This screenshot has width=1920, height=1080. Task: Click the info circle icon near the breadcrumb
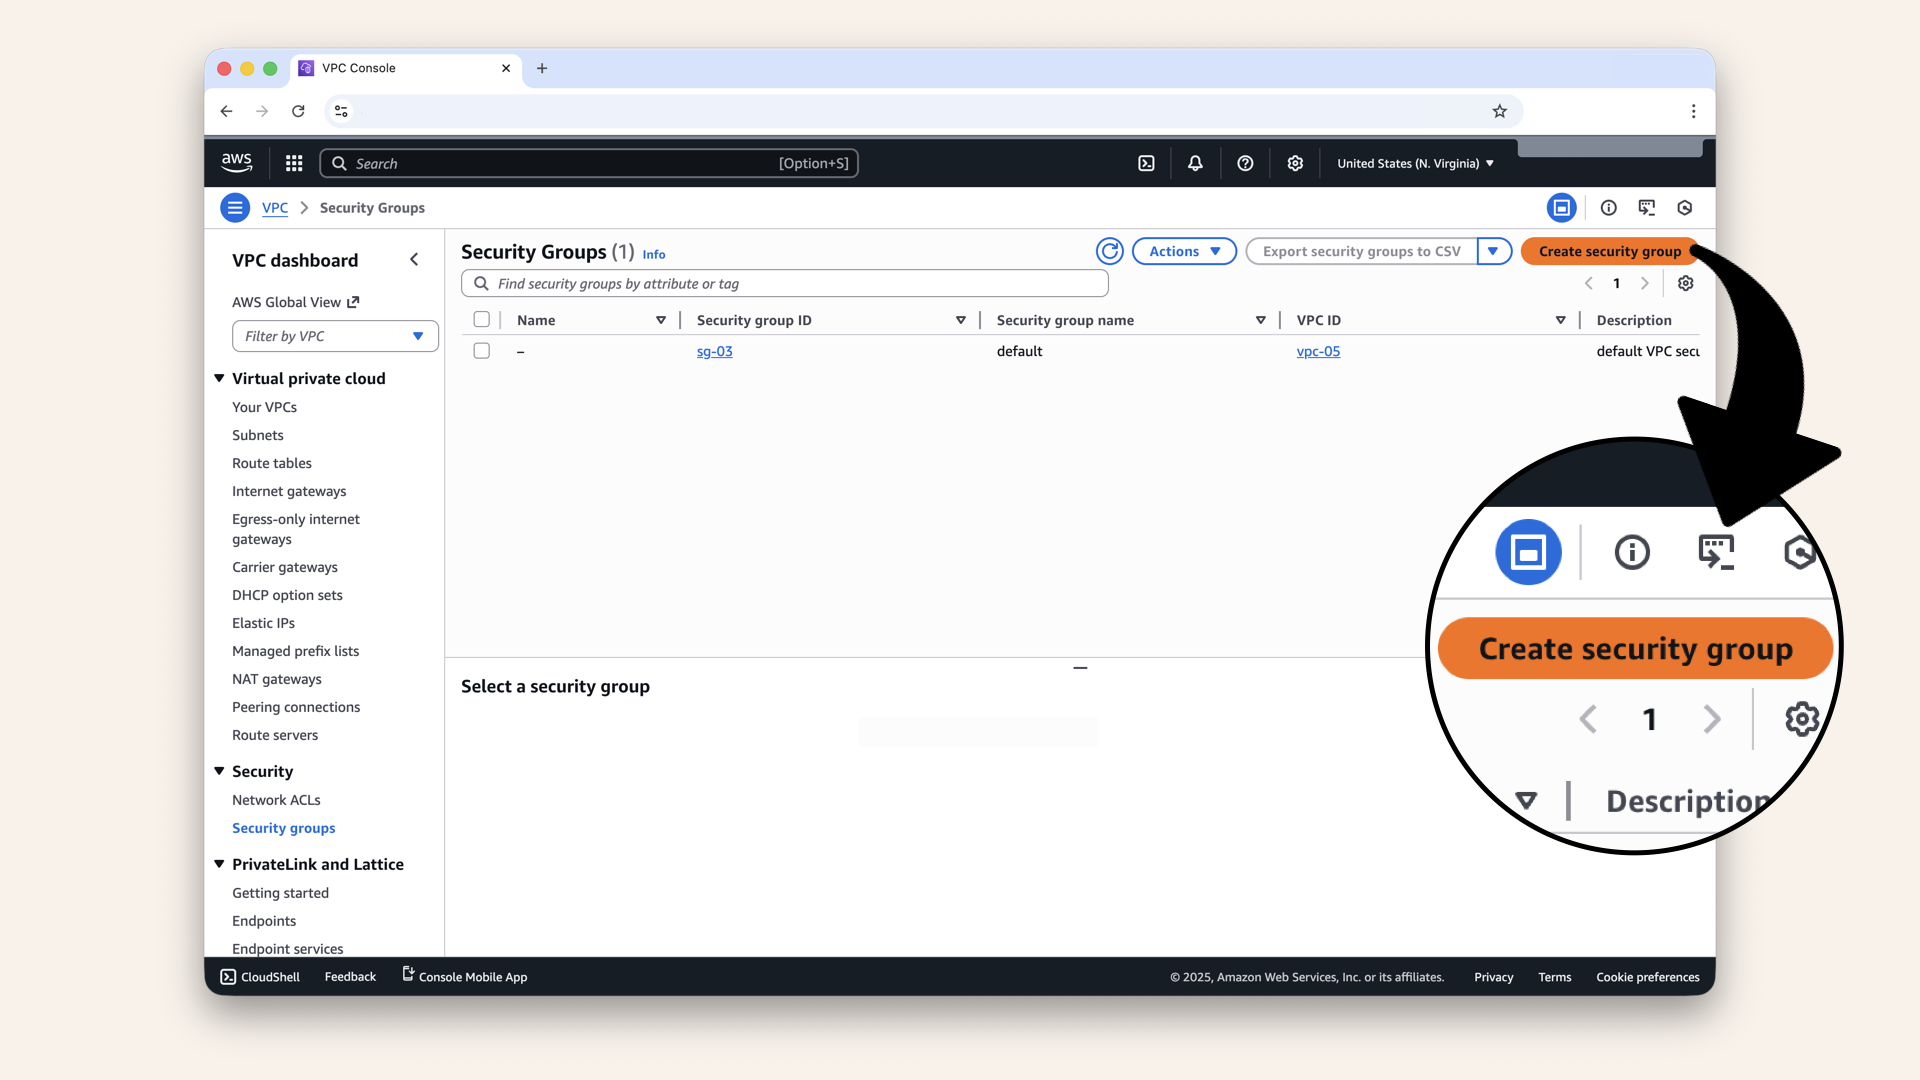click(x=1608, y=207)
